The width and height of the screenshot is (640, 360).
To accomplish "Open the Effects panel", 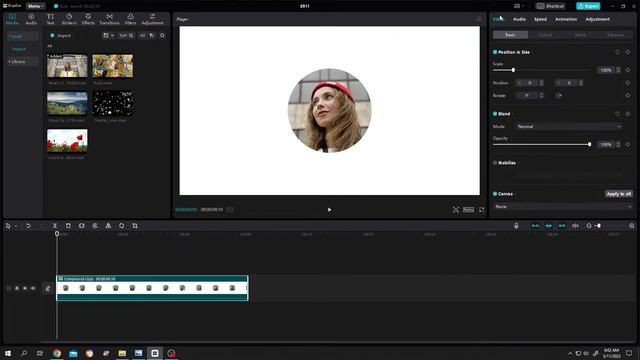I will click(88, 19).
